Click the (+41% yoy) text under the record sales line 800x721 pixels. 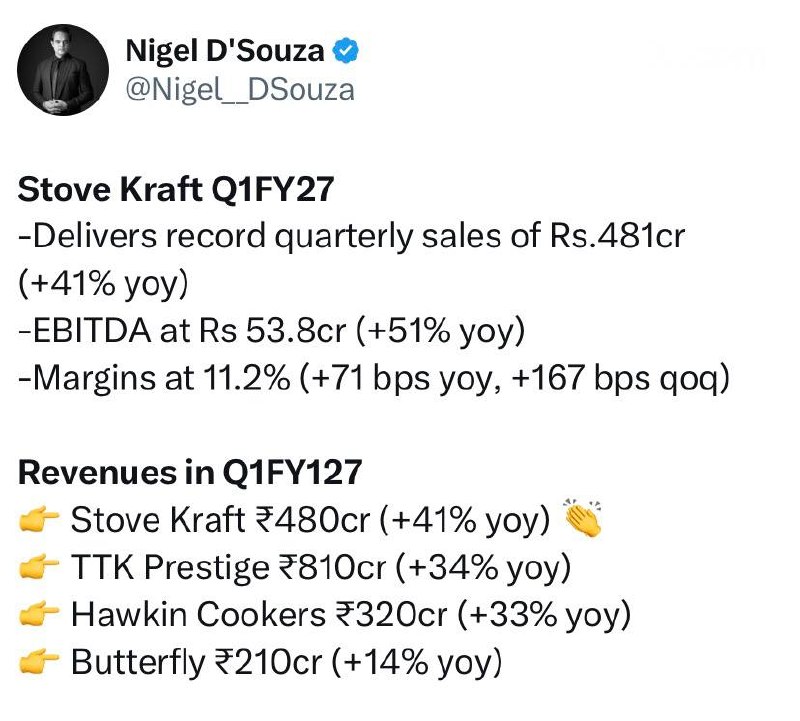[x=103, y=284]
